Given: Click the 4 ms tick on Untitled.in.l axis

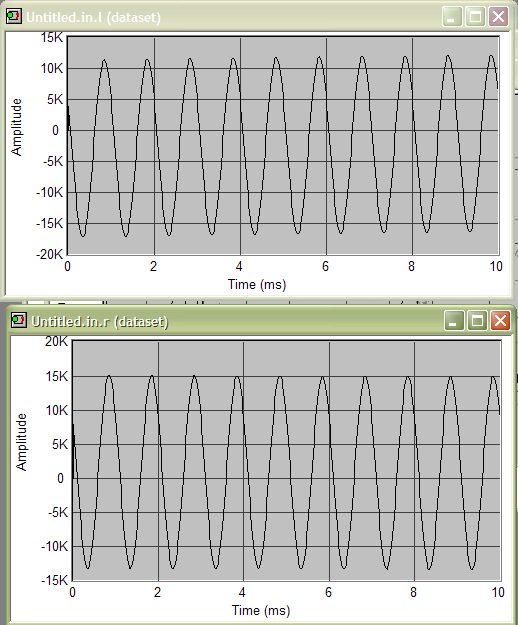Looking at the screenshot, I should (239, 266).
